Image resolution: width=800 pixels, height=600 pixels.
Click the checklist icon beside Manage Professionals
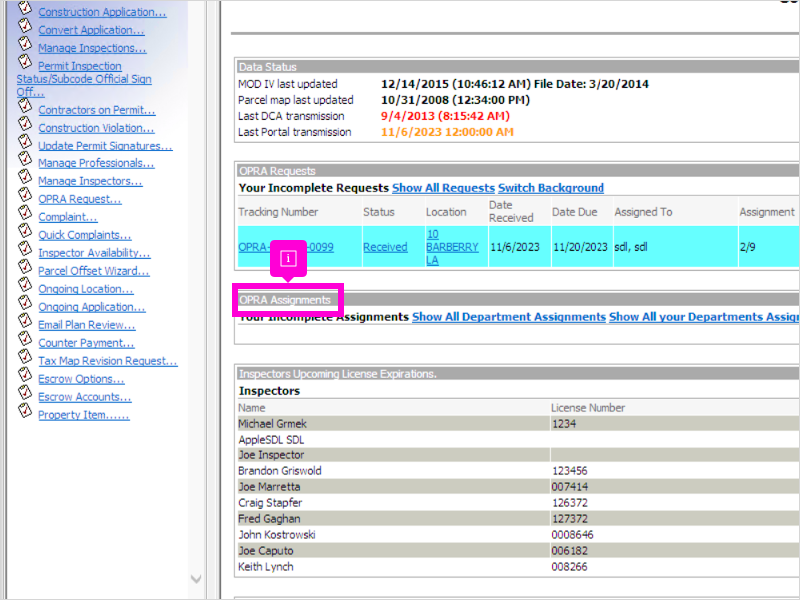(x=25, y=159)
